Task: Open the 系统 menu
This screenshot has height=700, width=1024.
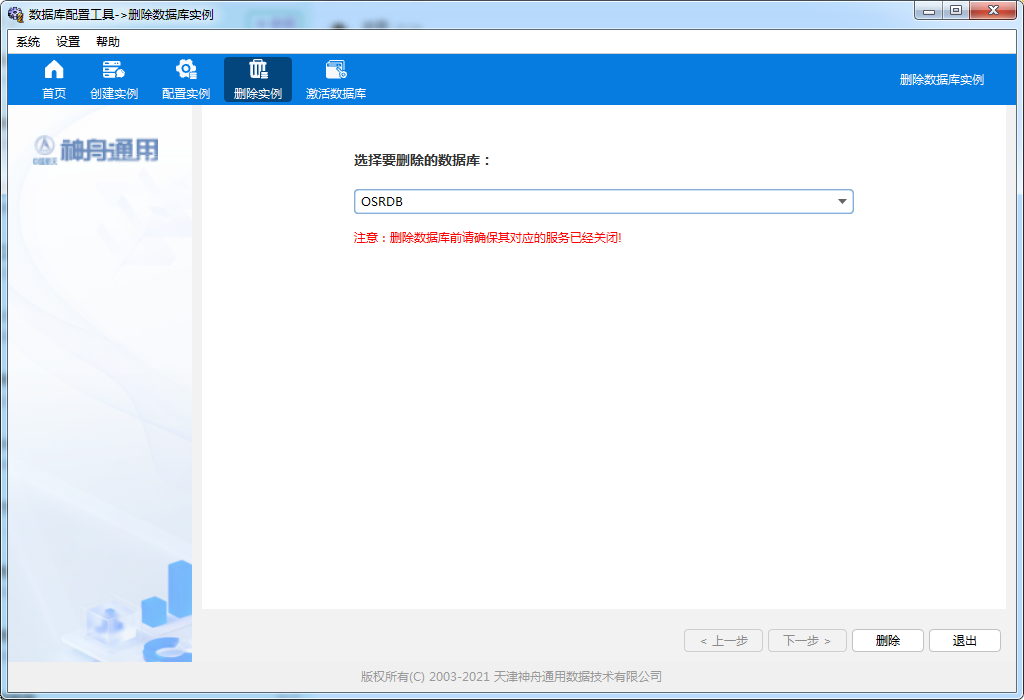Action: click(28, 42)
